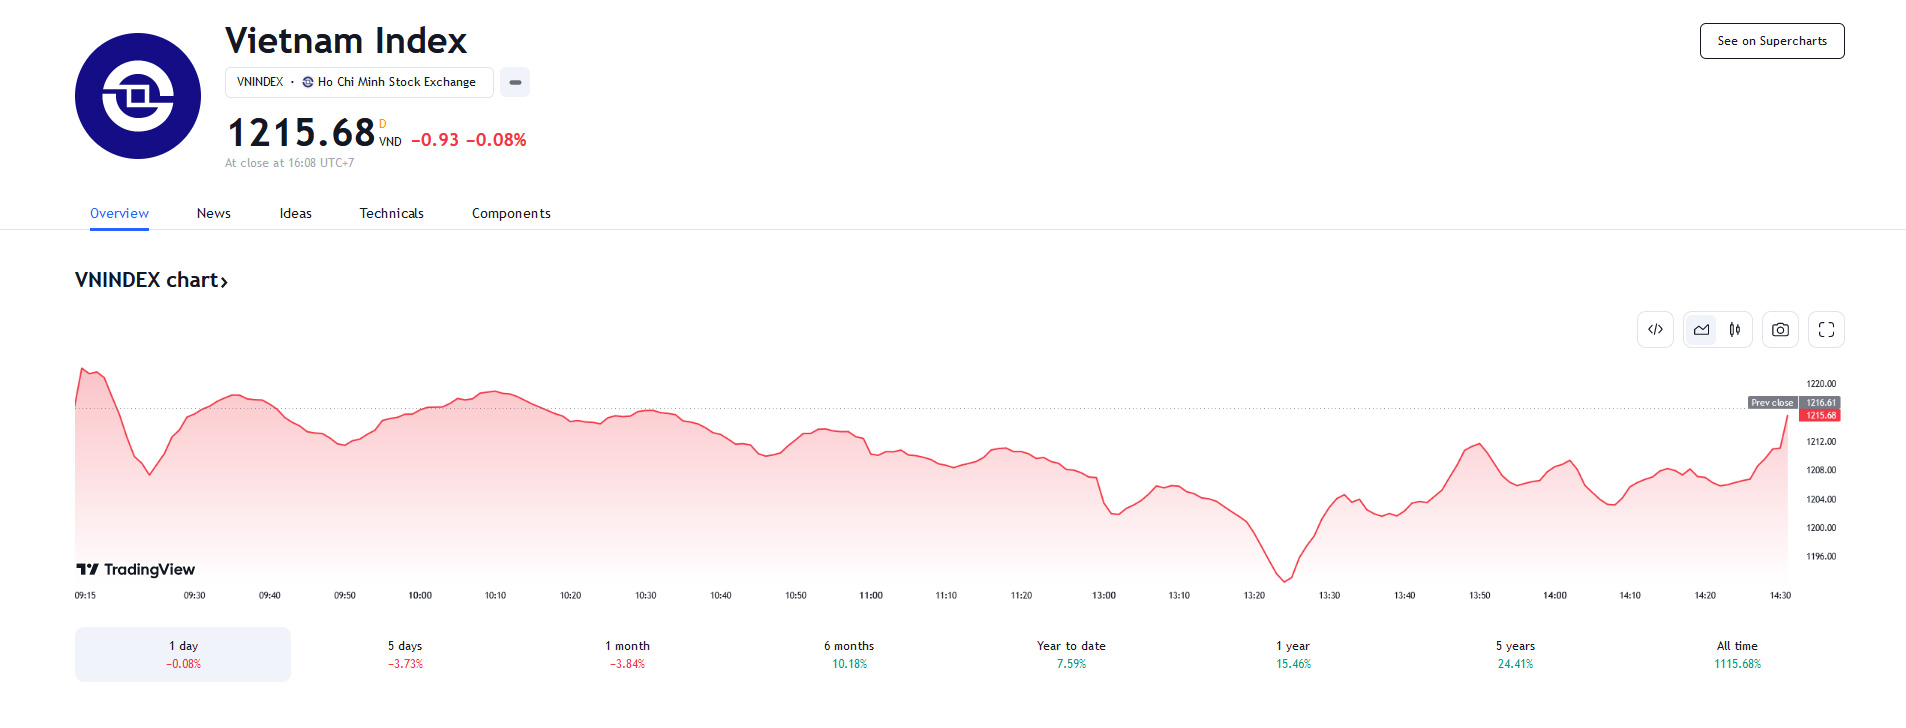The width and height of the screenshot is (1906, 728).
Task: Take a chart snapshot with camera icon
Action: [1780, 330]
